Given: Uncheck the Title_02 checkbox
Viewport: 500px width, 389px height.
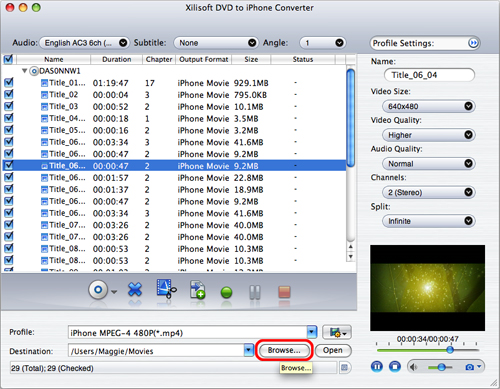Looking at the screenshot, I should pos(9,94).
